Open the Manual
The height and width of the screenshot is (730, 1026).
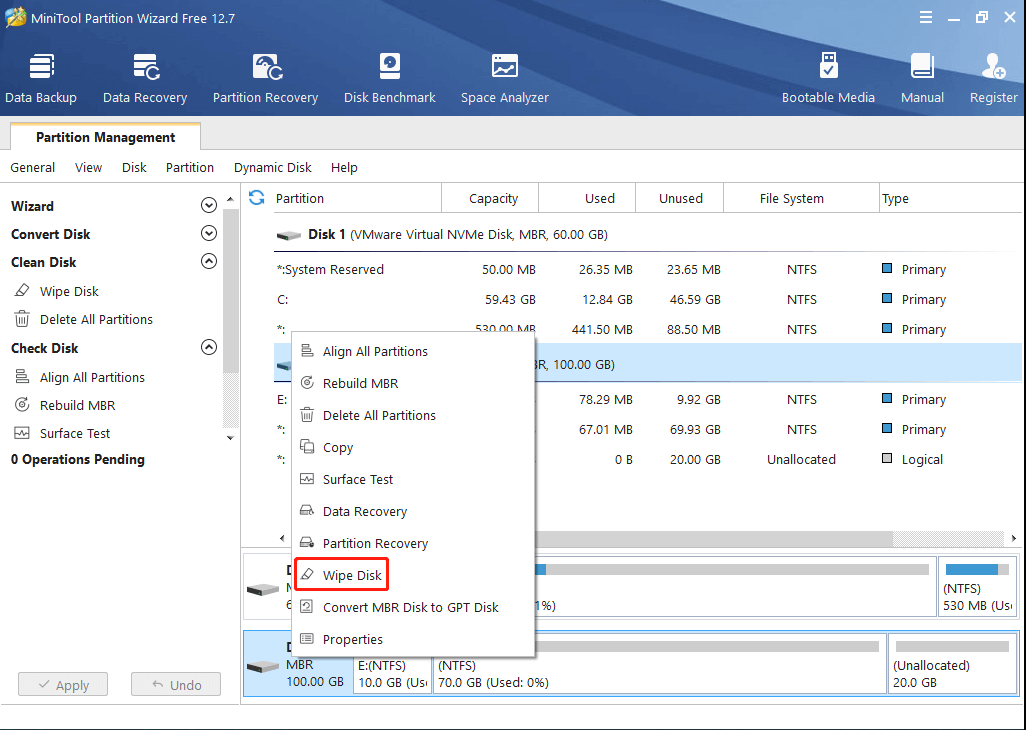(x=922, y=78)
